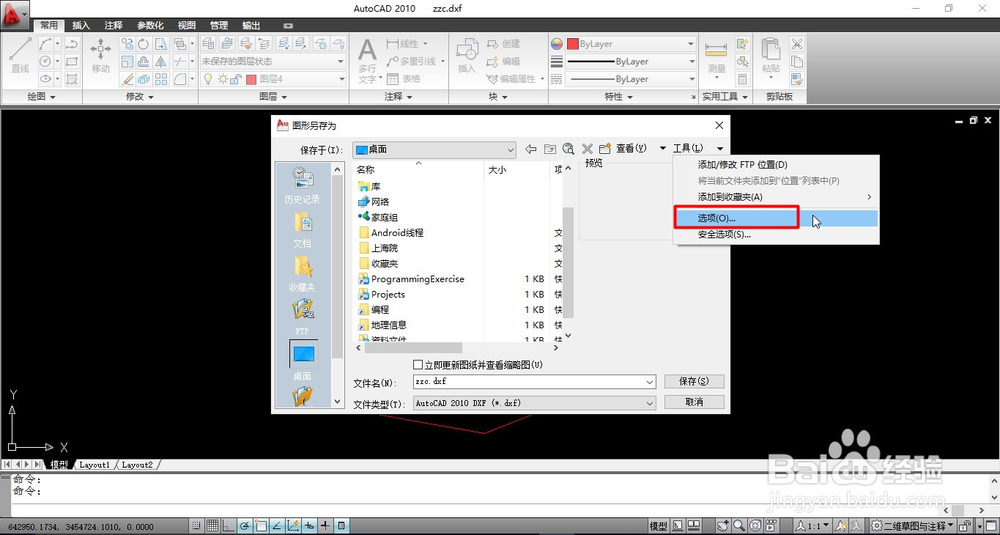Click the Cancel (取消) button
1000x535 pixels.
tap(694, 402)
